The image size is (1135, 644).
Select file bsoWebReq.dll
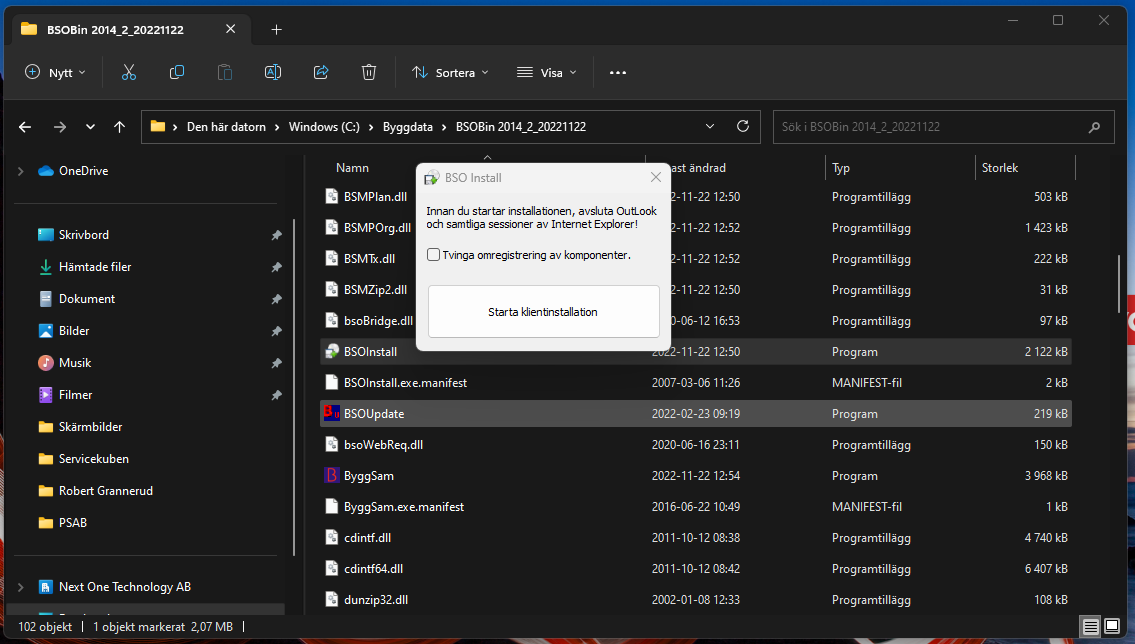coord(384,445)
